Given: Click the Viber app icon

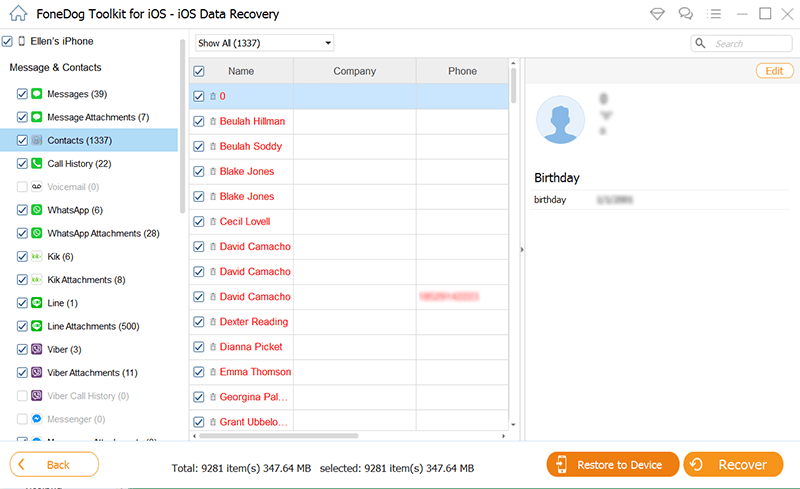Looking at the screenshot, I should [x=37, y=349].
